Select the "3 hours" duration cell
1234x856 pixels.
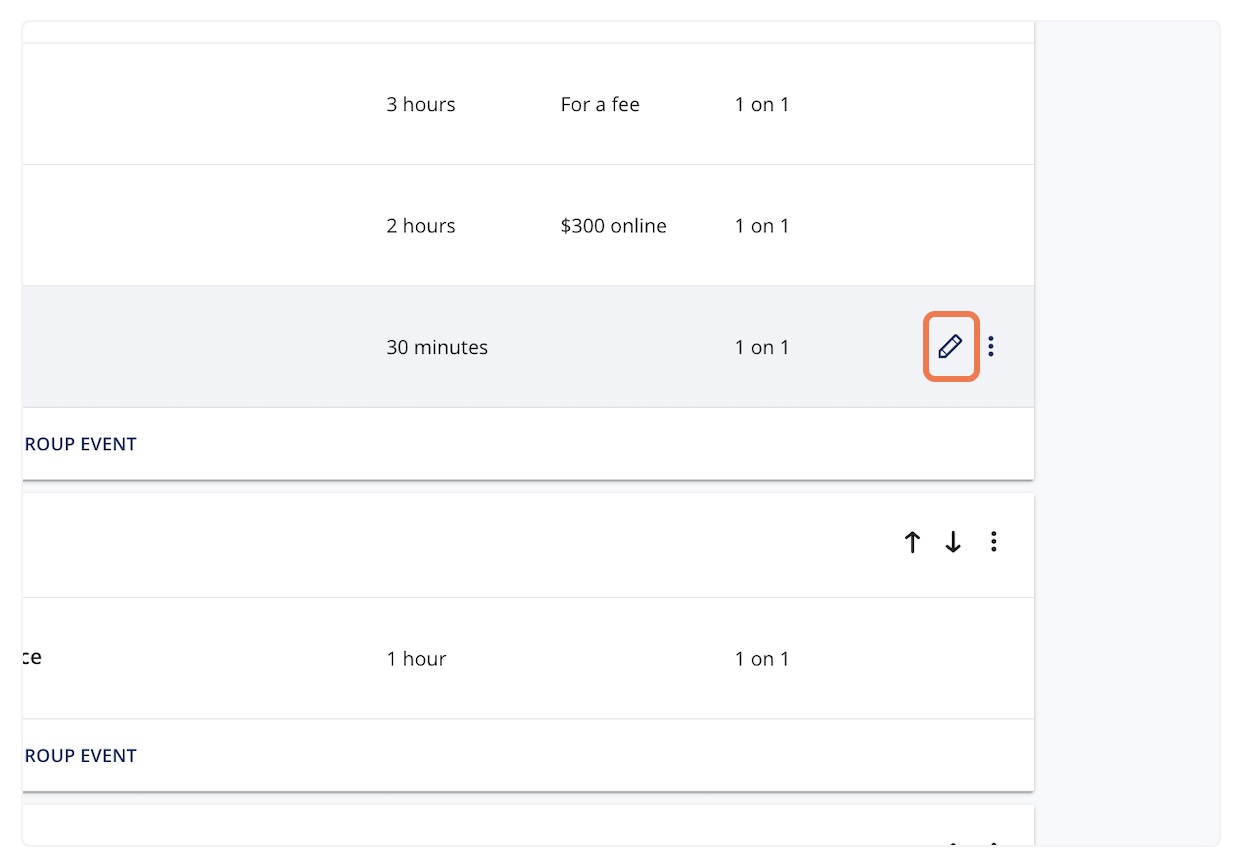421,104
